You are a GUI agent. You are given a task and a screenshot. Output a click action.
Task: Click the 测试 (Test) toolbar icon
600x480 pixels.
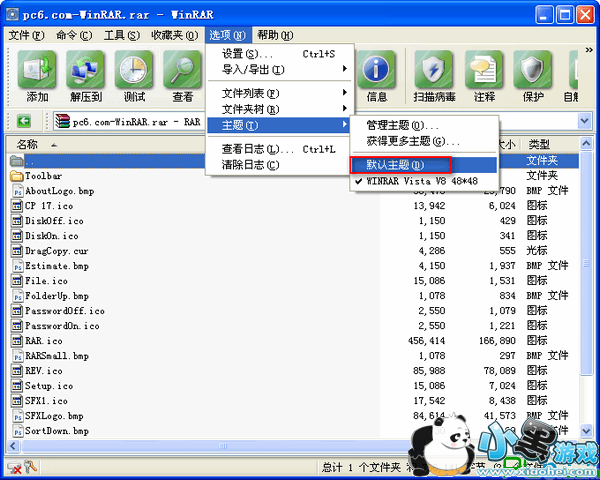(x=134, y=70)
